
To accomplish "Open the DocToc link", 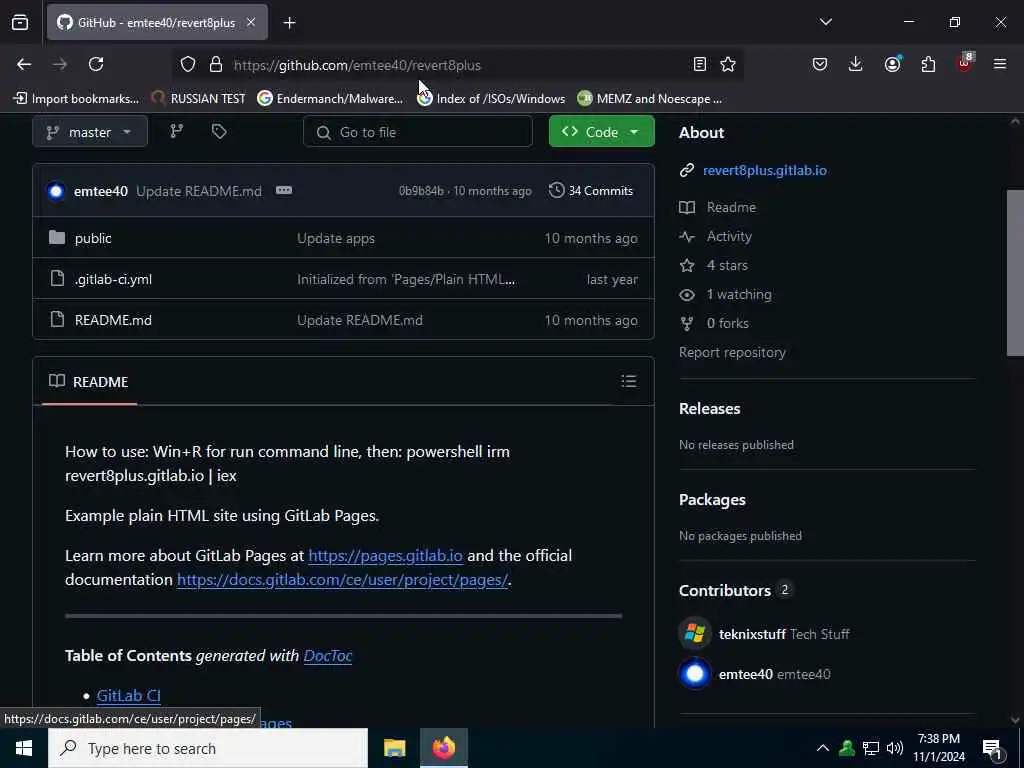I will pos(328,656).
